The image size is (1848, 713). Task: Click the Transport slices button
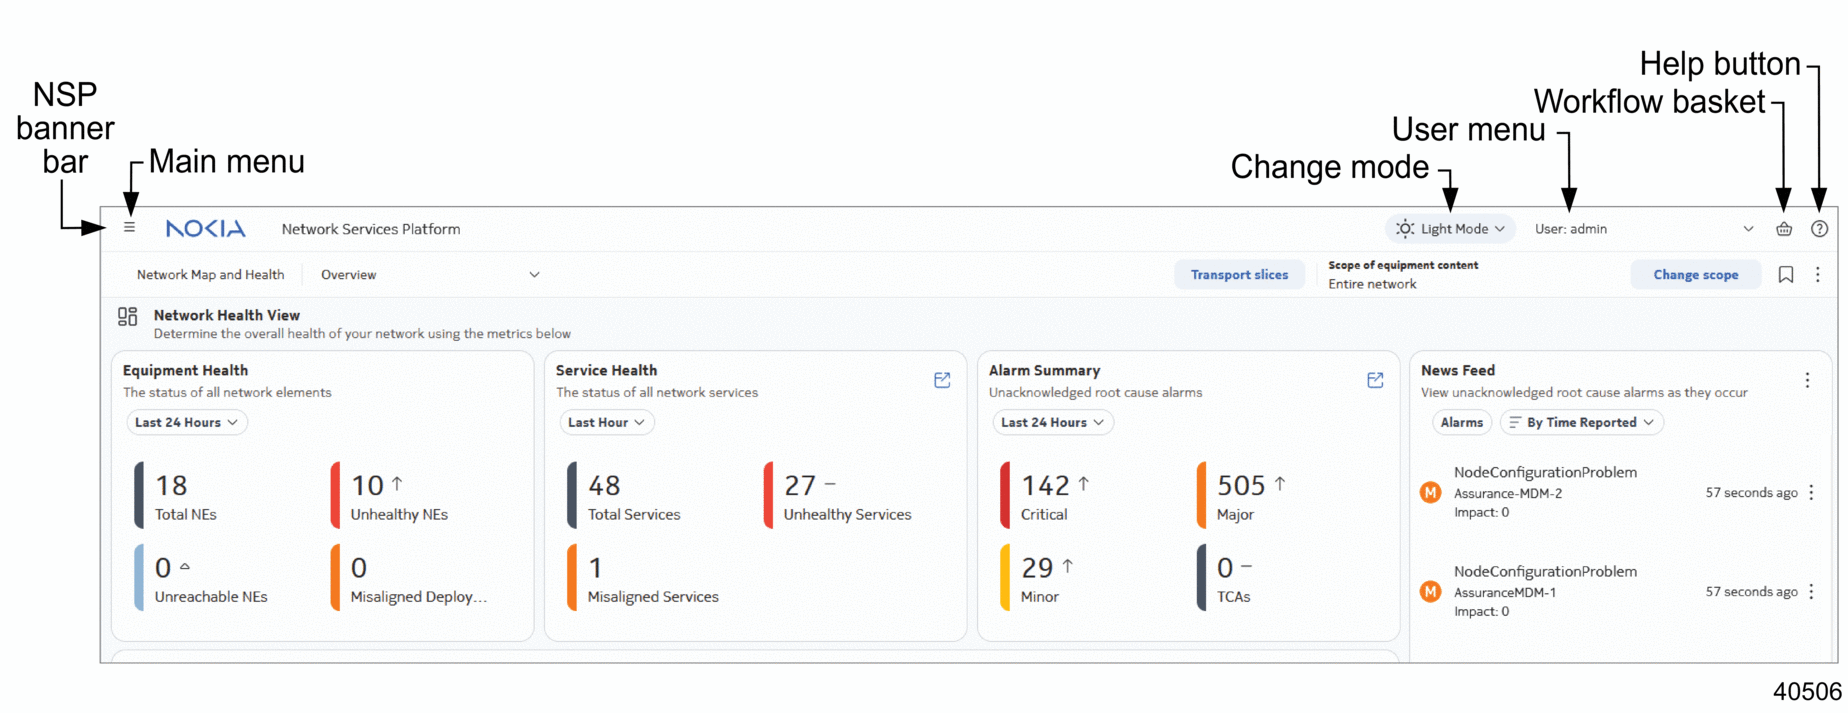point(1239,275)
